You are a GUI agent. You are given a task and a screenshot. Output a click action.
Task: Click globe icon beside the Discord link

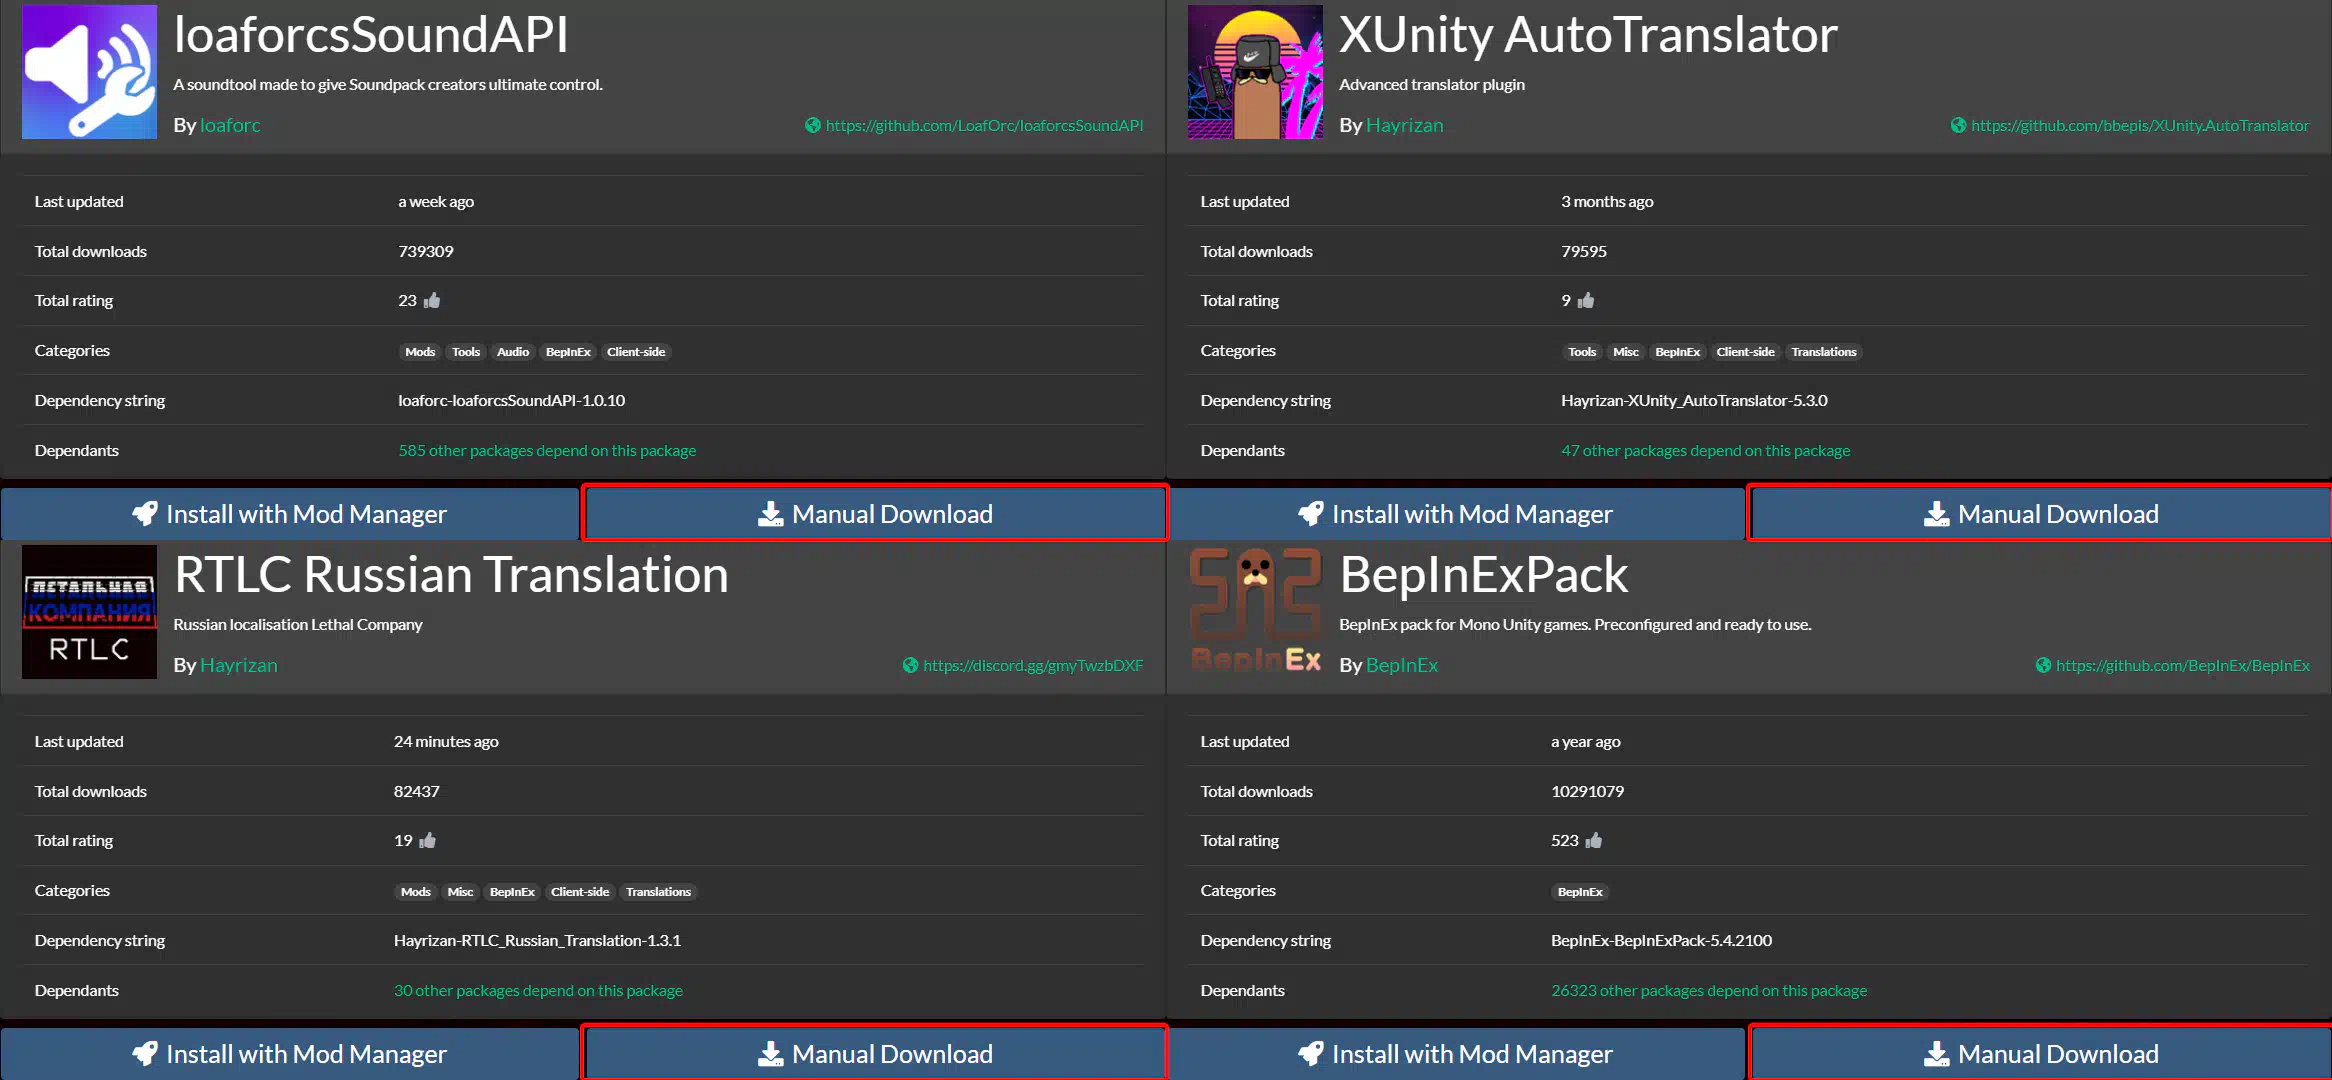[910, 665]
